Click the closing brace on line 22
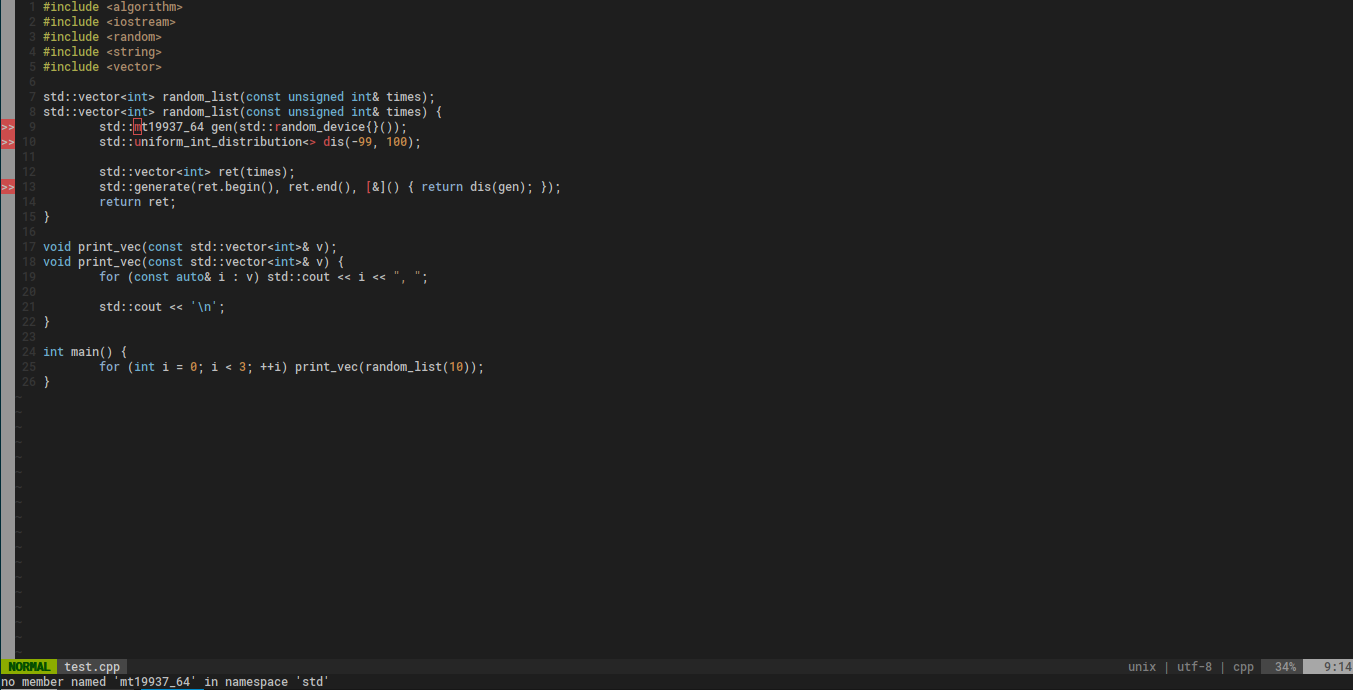Image resolution: width=1353 pixels, height=690 pixels. pyautogui.click(x=46, y=322)
